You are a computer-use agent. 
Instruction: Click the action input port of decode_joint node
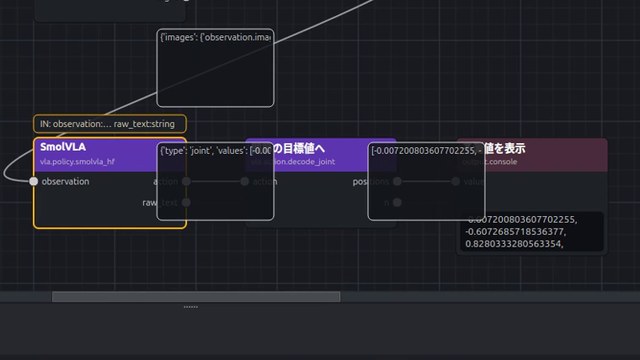[x=244, y=181]
